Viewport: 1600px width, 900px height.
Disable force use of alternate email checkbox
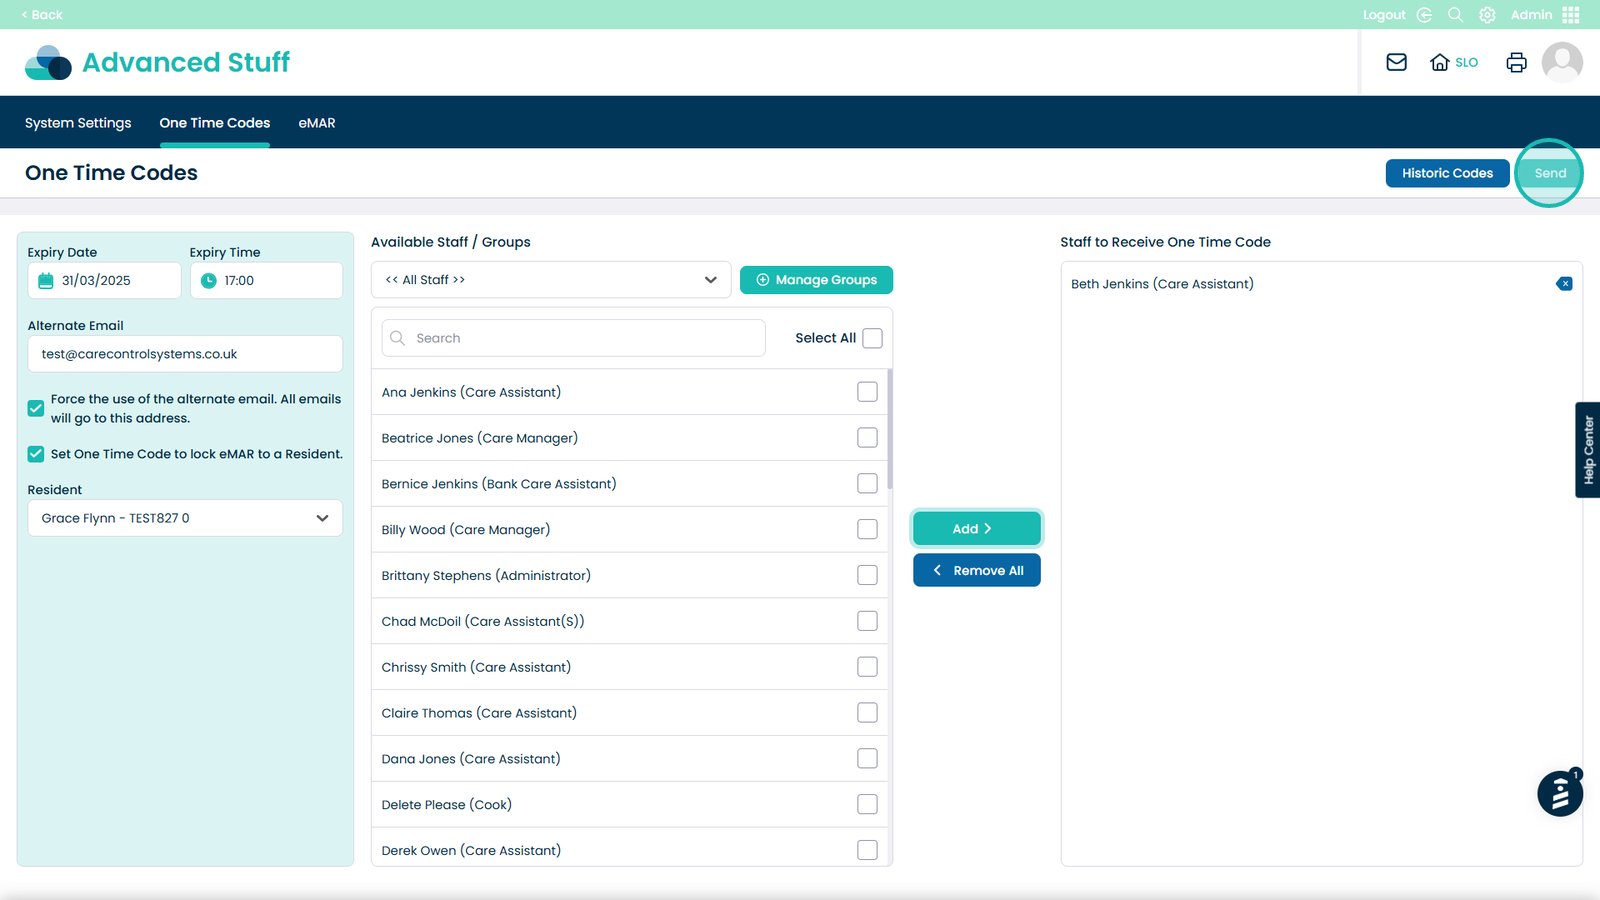36,408
